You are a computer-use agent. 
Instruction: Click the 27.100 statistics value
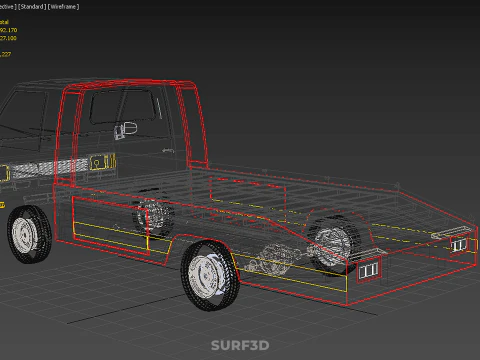(8, 38)
